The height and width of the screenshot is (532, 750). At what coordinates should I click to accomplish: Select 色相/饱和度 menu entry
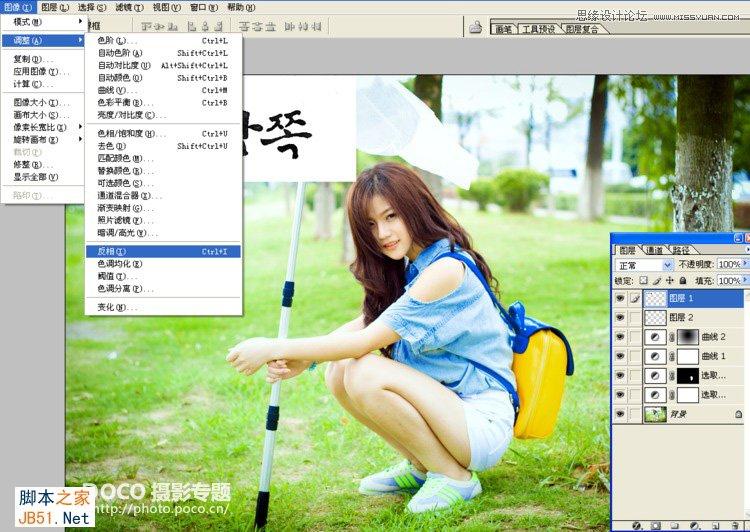pyautogui.click(x=163, y=133)
